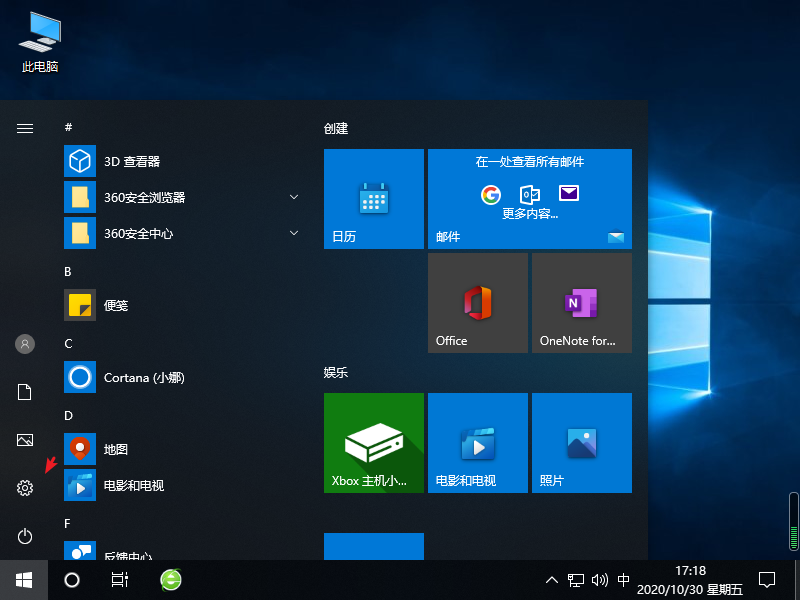This screenshot has height=600, width=800.
Task: Expand the 360安全中心 folder
Action: (294, 233)
